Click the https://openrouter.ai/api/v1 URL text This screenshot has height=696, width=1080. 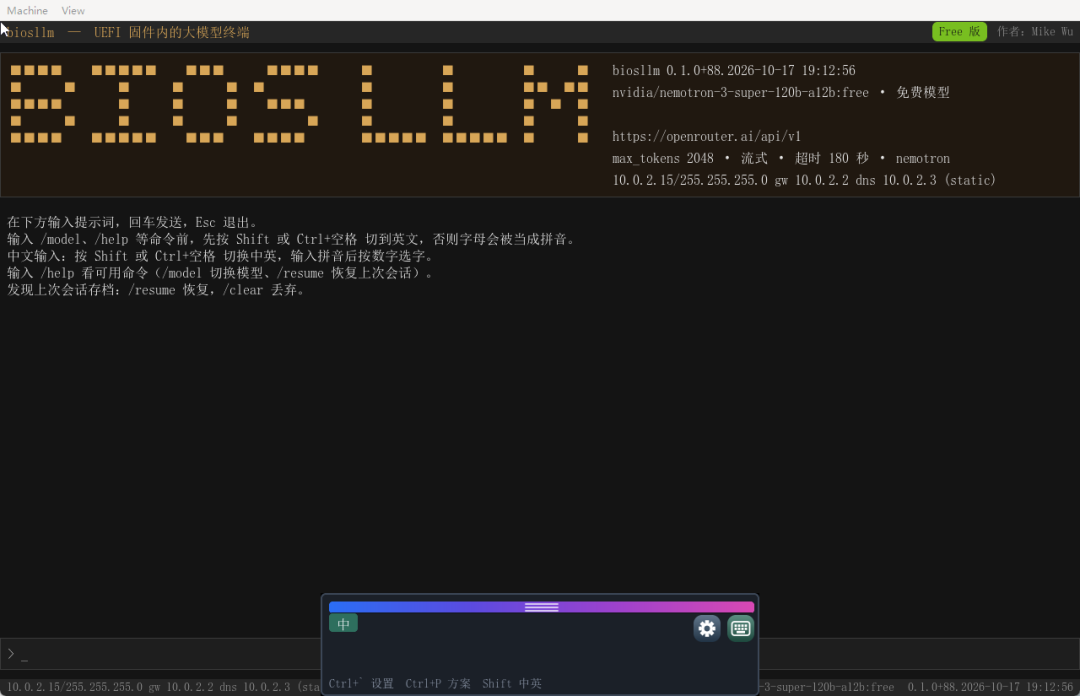(706, 136)
